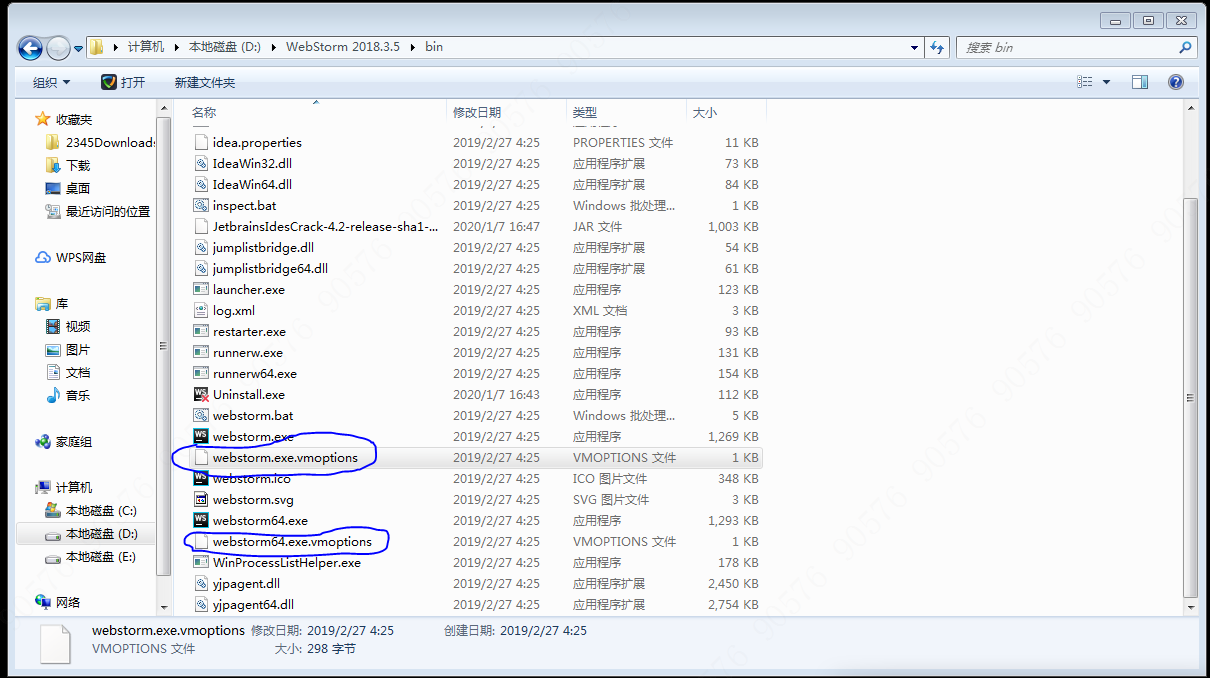Select webstorm64.exe.vmoptions file name
The width and height of the screenshot is (1210, 678).
[x=292, y=541]
